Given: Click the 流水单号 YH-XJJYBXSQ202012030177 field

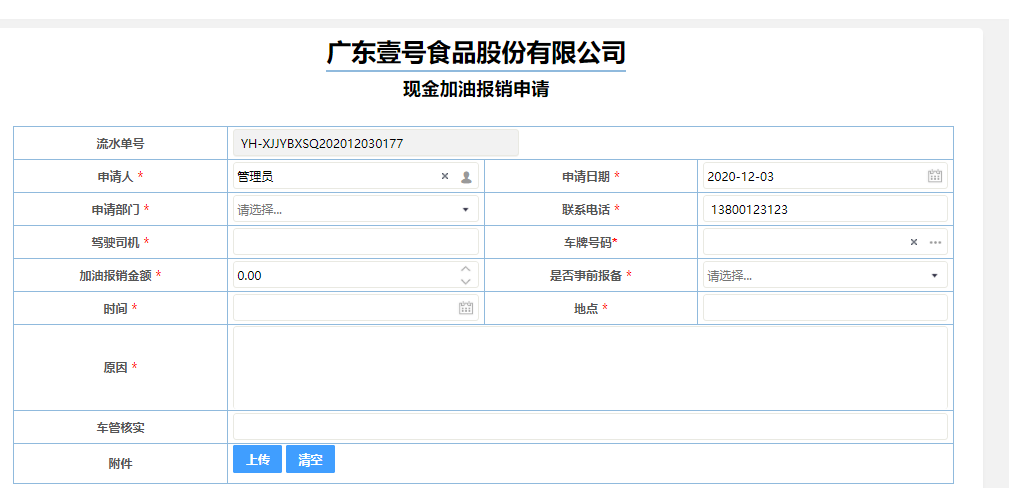Looking at the screenshot, I should 376,143.
